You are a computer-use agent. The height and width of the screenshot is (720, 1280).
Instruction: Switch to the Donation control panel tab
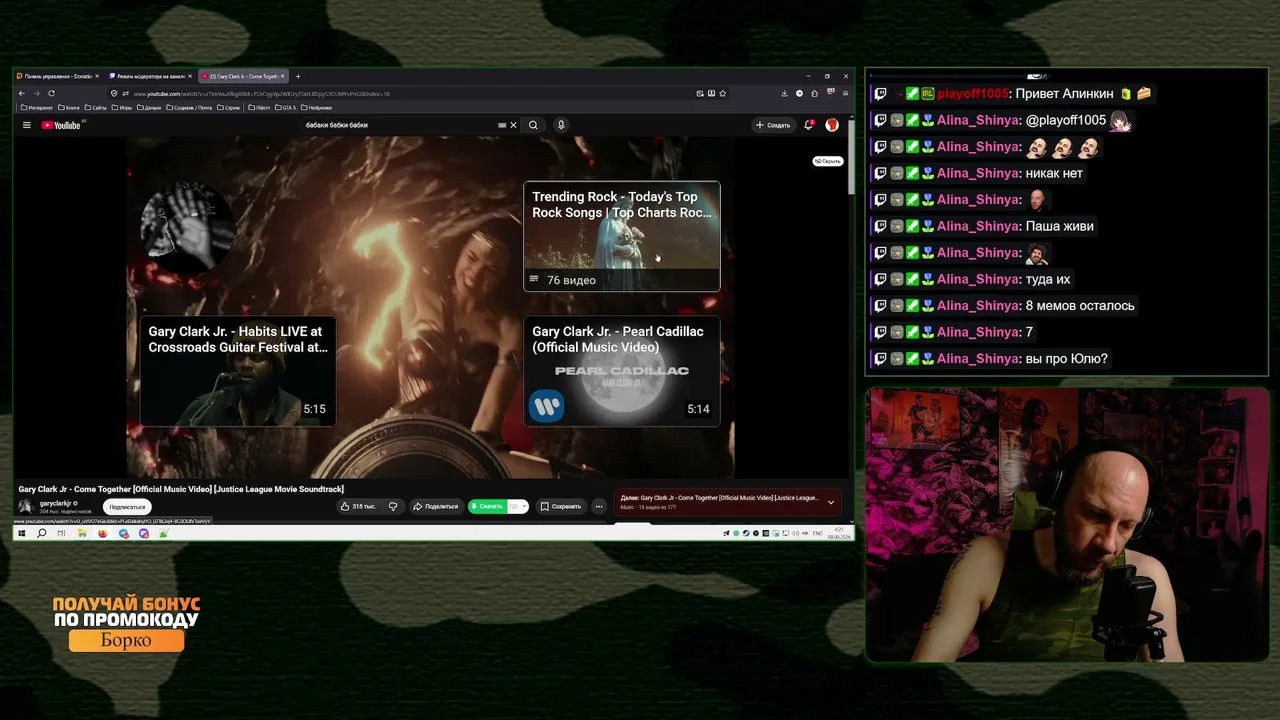click(58, 76)
